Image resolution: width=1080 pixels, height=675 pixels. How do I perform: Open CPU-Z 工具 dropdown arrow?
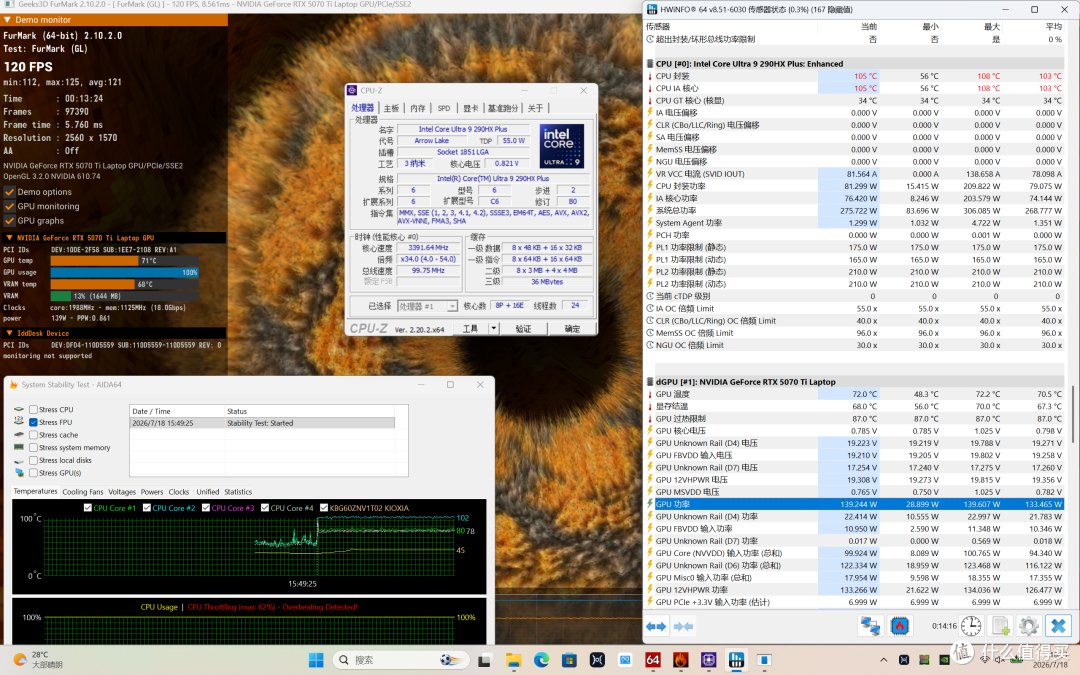(x=493, y=329)
